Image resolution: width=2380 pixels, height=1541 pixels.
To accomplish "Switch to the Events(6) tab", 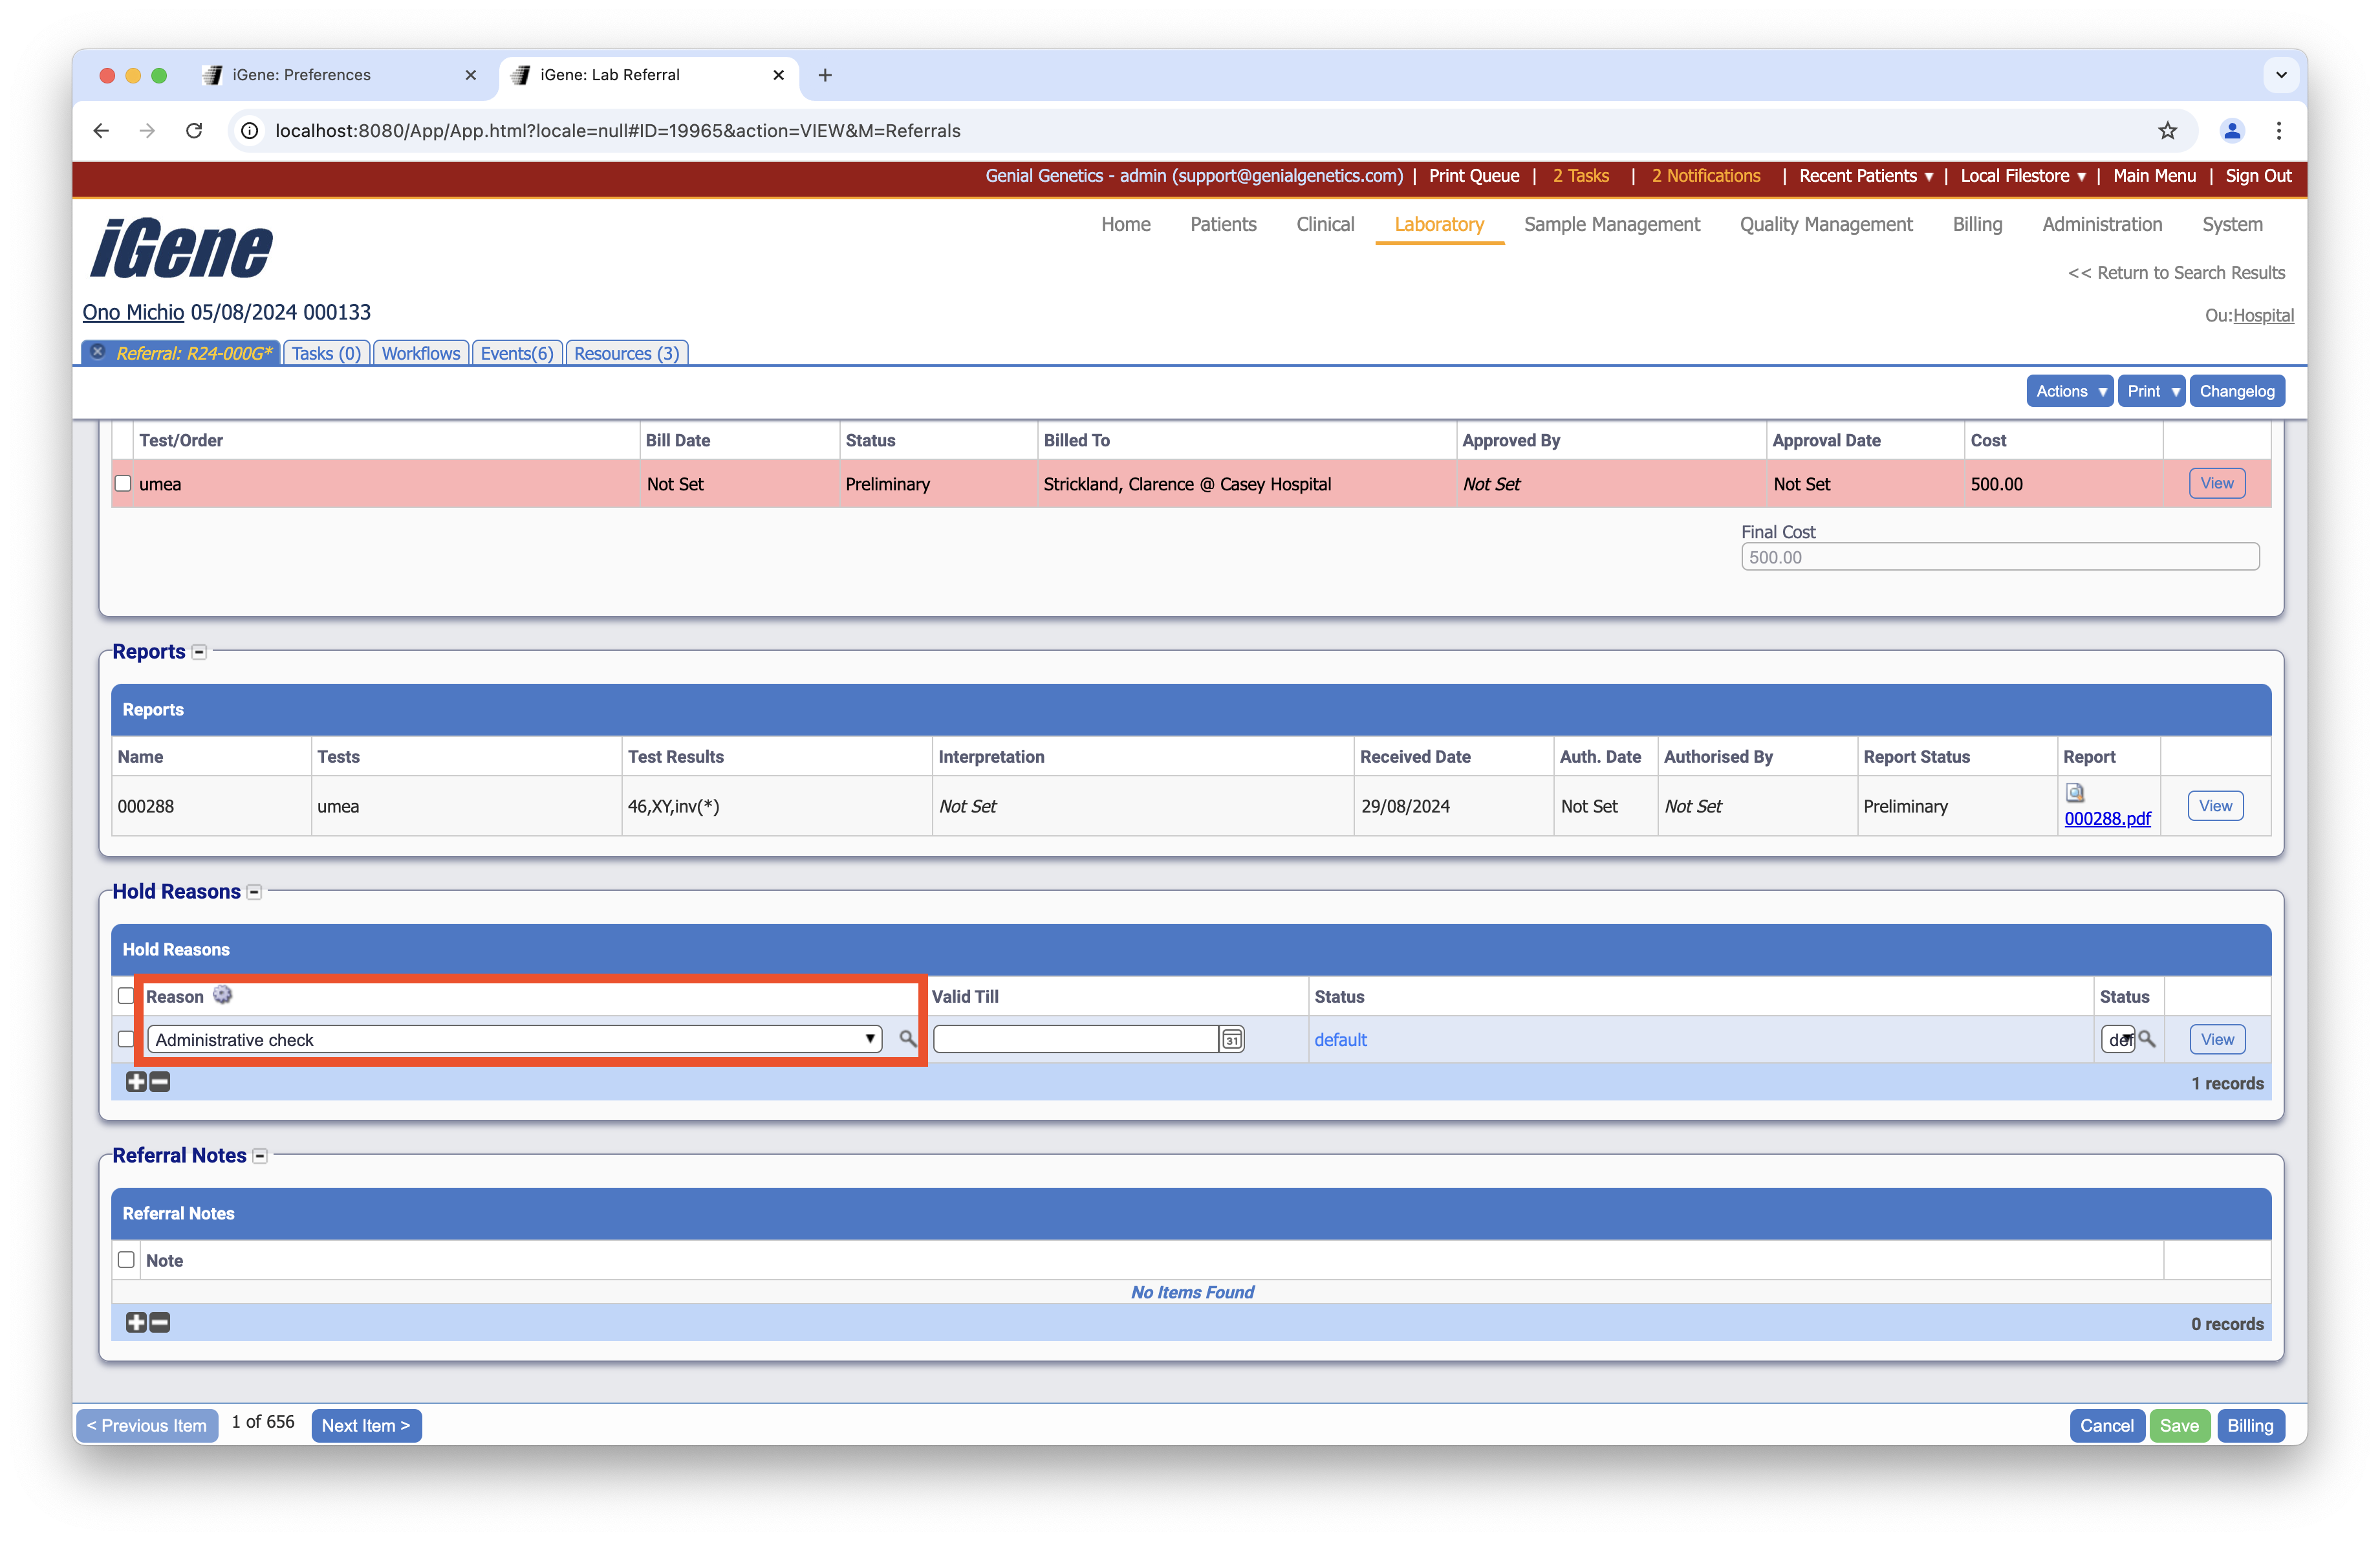I will [516, 353].
